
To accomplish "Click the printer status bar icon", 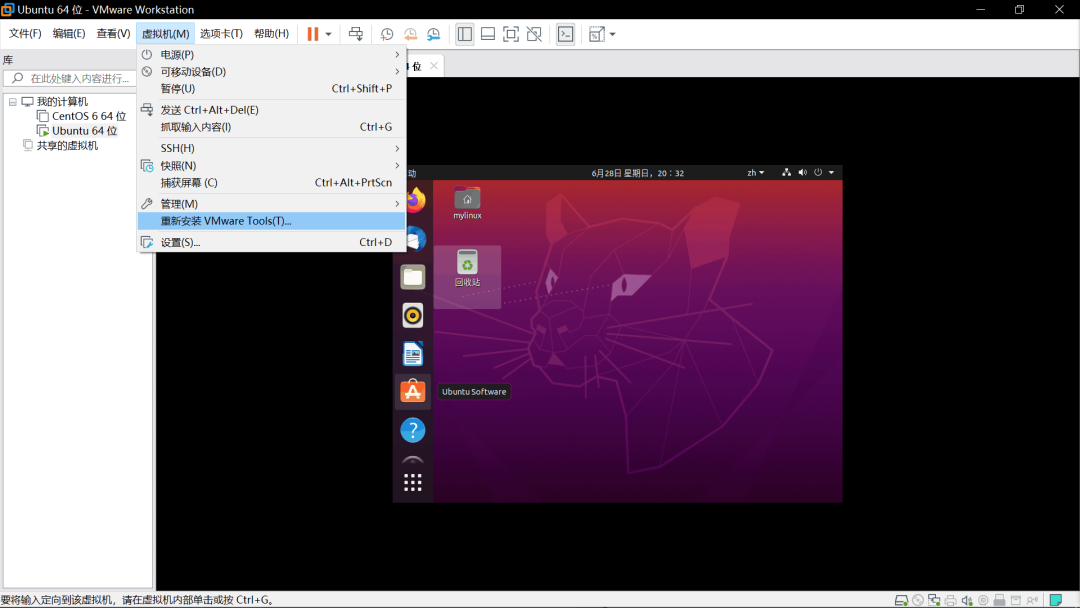I will point(951,600).
